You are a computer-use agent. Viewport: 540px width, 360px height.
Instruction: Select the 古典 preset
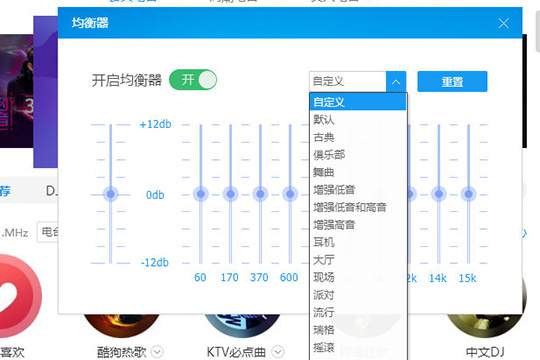358,137
